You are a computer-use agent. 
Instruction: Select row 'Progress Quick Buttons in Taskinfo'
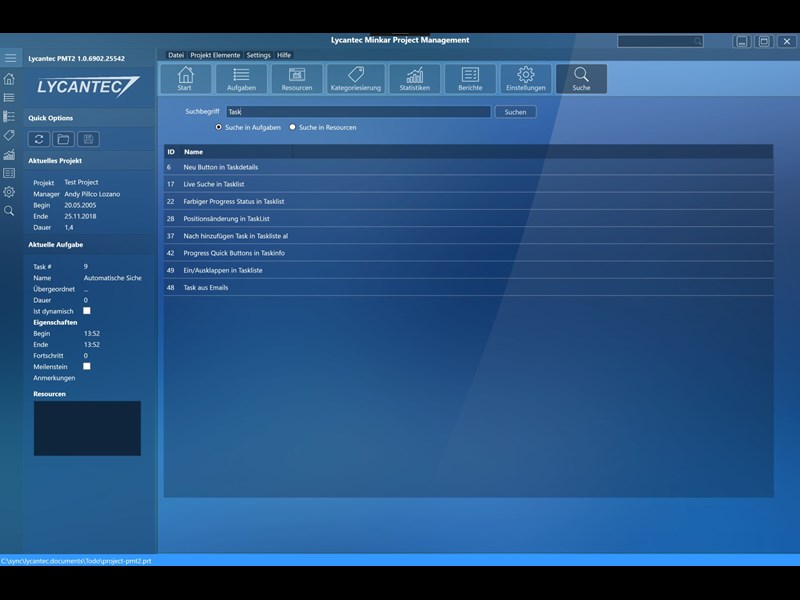(468, 253)
